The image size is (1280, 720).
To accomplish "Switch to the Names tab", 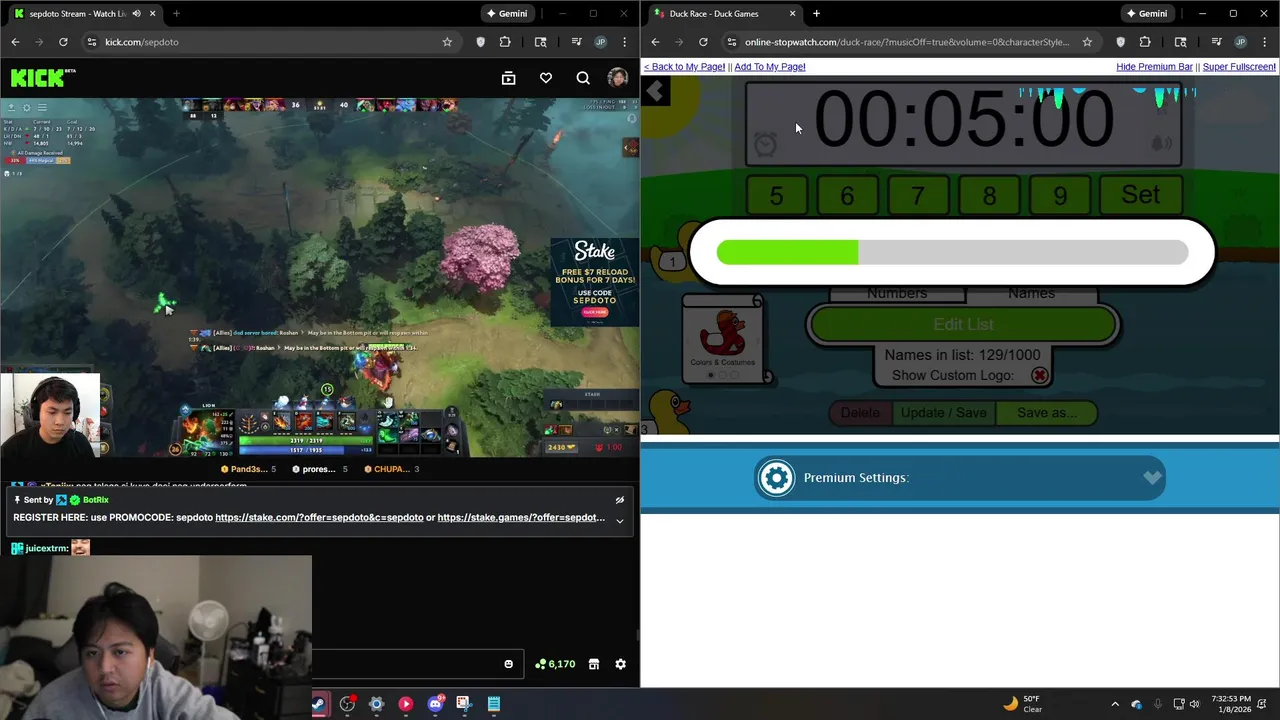I will [x=1031, y=293].
